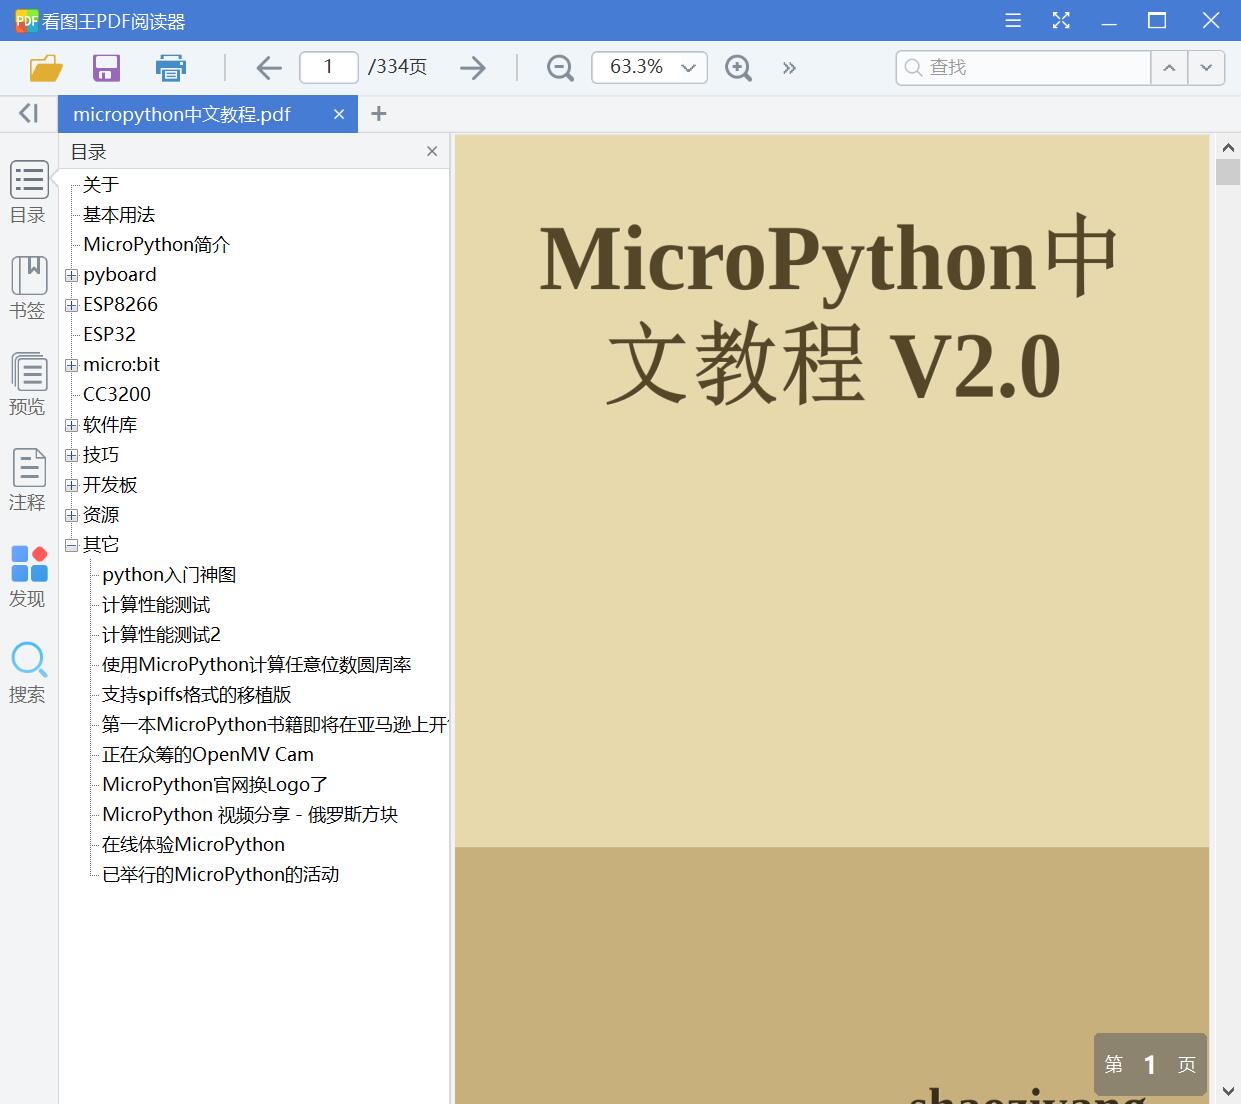
Task: Open the hamburger menu at top right
Action: (x=1012, y=20)
